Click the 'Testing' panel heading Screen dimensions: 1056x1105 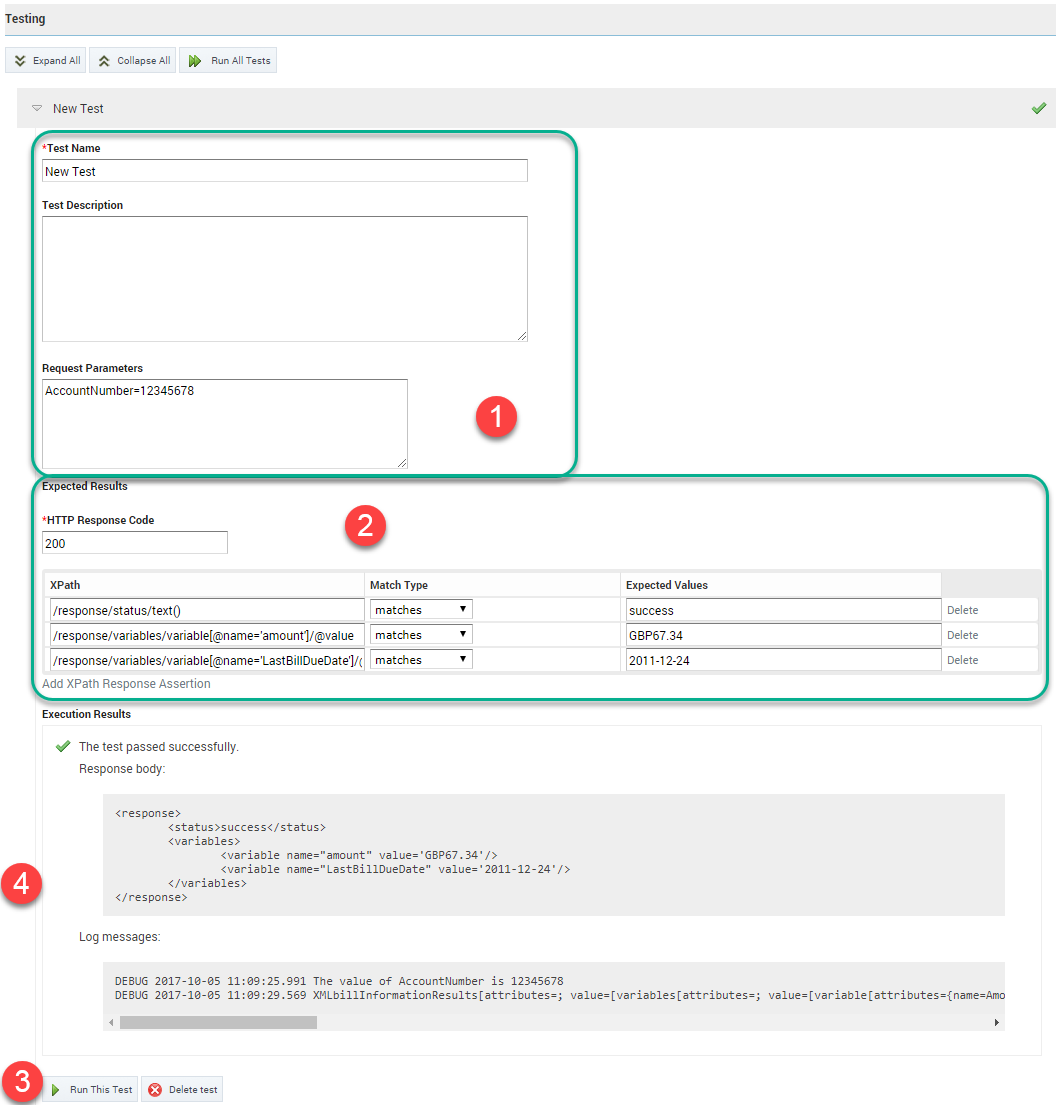(25, 18)
